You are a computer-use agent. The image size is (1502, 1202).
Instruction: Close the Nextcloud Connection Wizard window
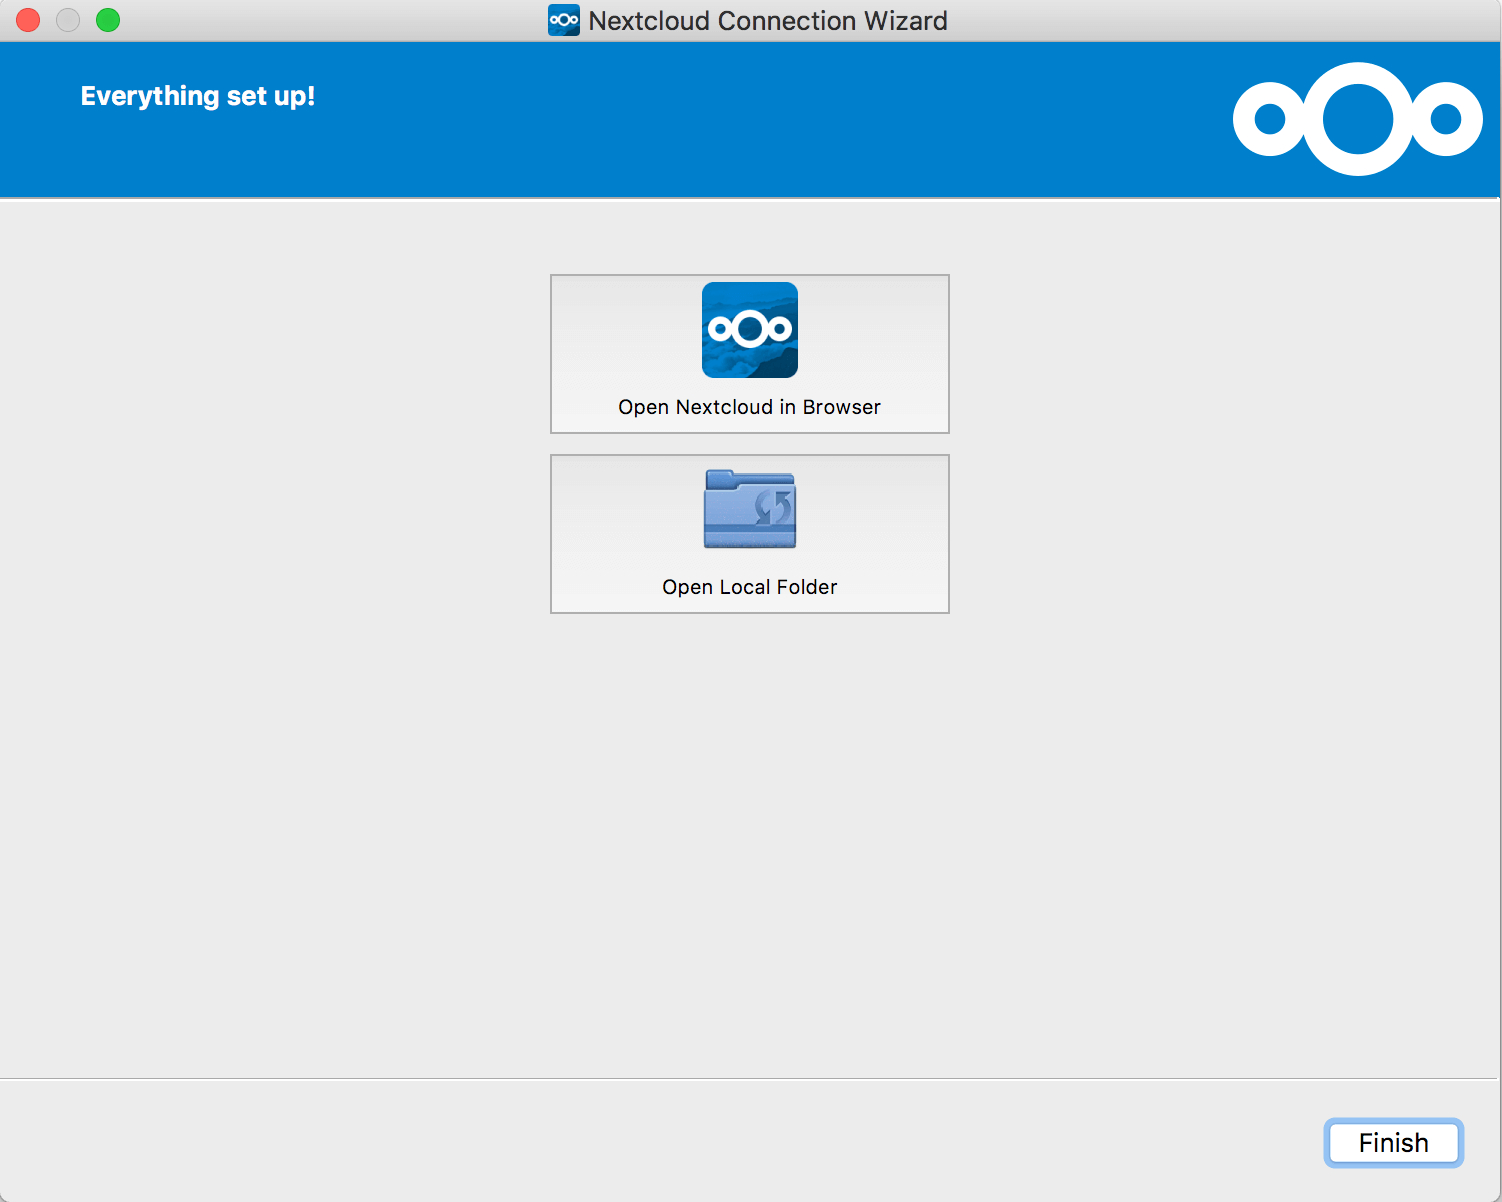tap(28, 20)
